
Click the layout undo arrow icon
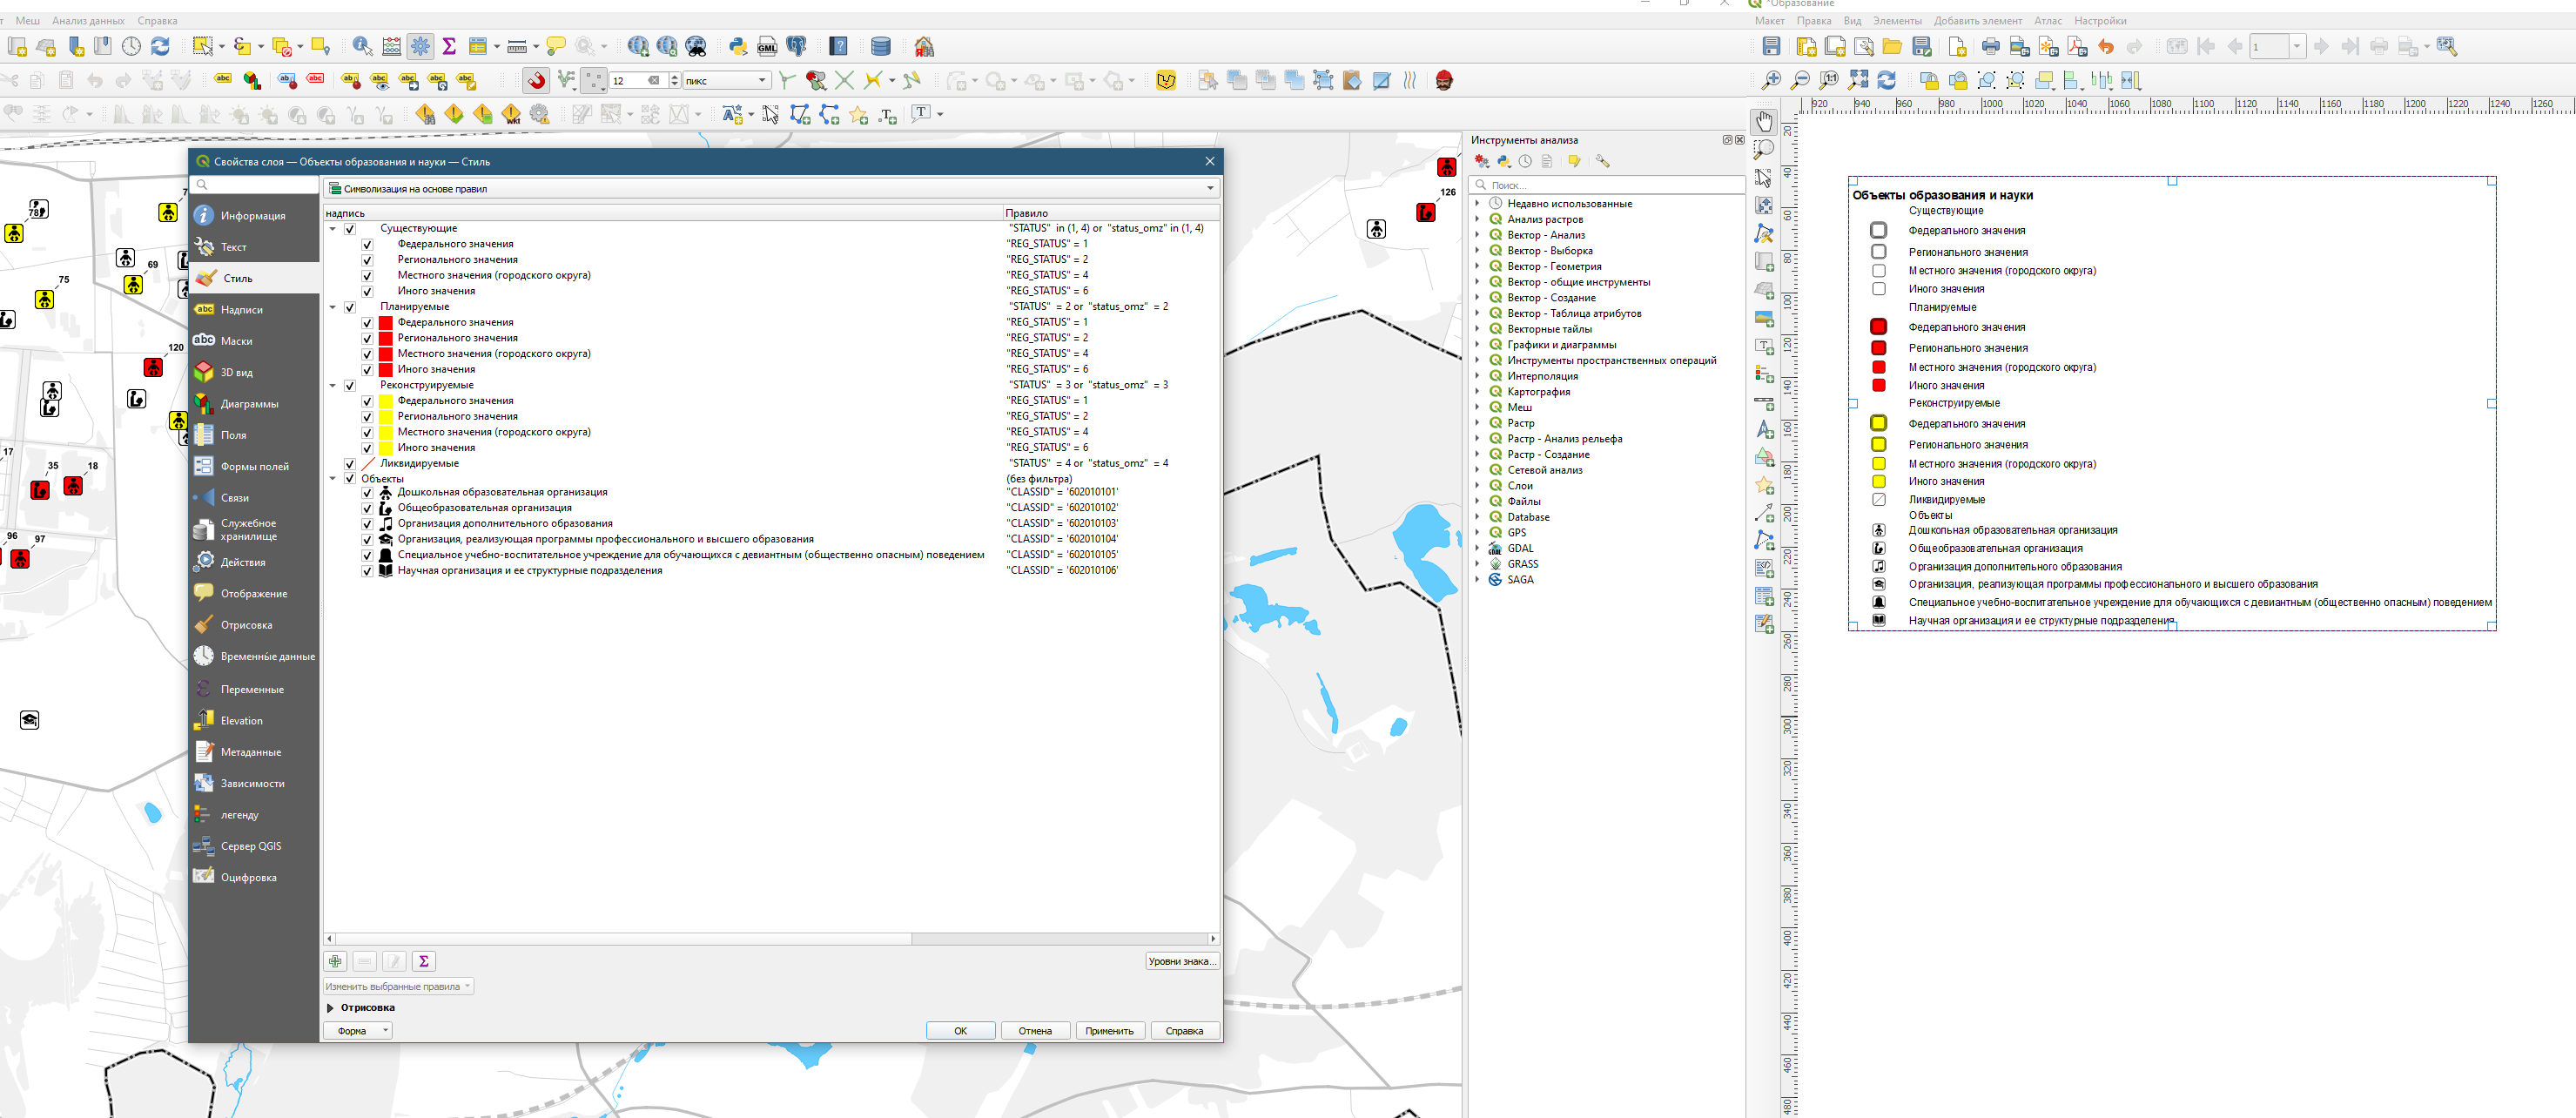pyautogui.click(x=2106, y=46)
